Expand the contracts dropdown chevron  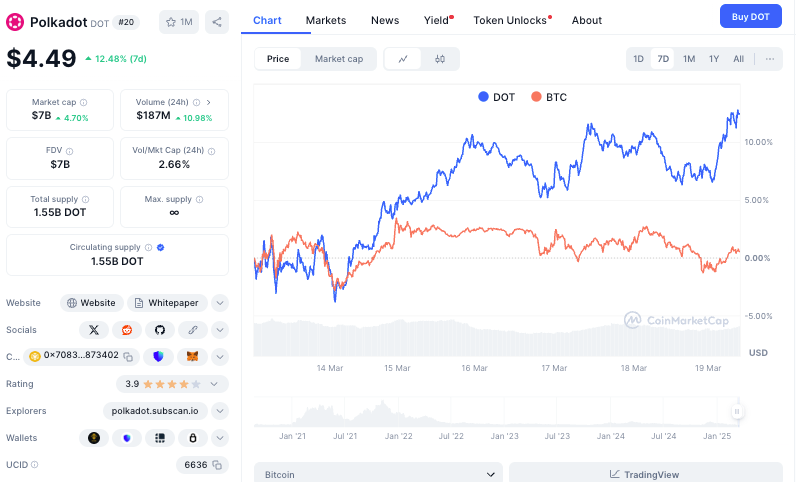click(x=220, y=357)
